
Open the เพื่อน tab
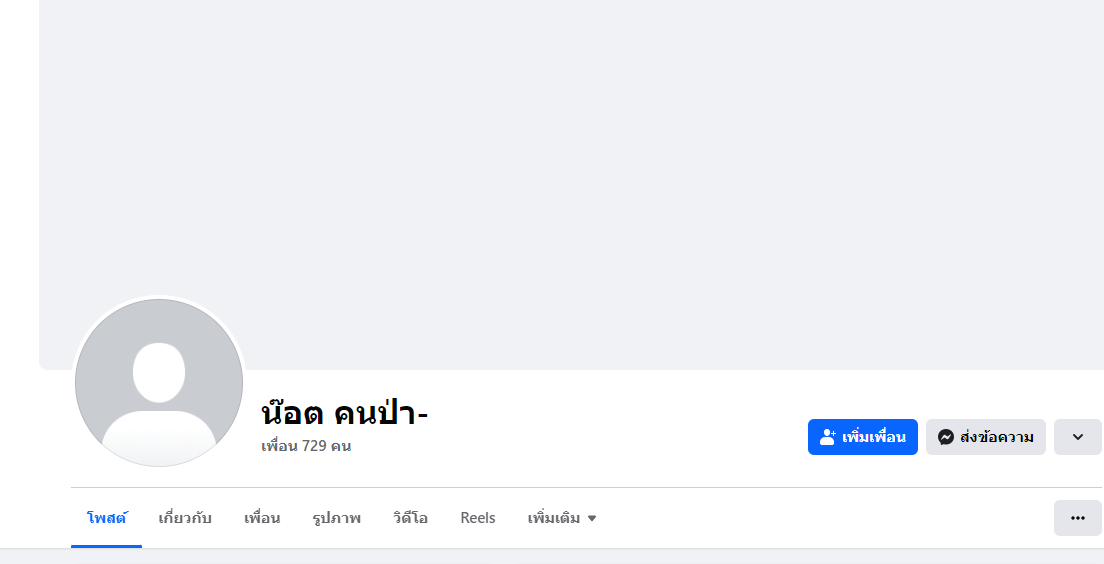[x=262, y=518]
